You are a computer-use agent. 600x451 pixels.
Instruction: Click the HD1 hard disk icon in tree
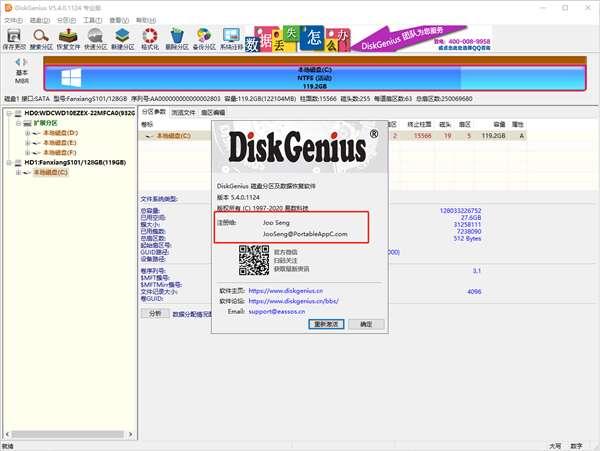[18, 163]
